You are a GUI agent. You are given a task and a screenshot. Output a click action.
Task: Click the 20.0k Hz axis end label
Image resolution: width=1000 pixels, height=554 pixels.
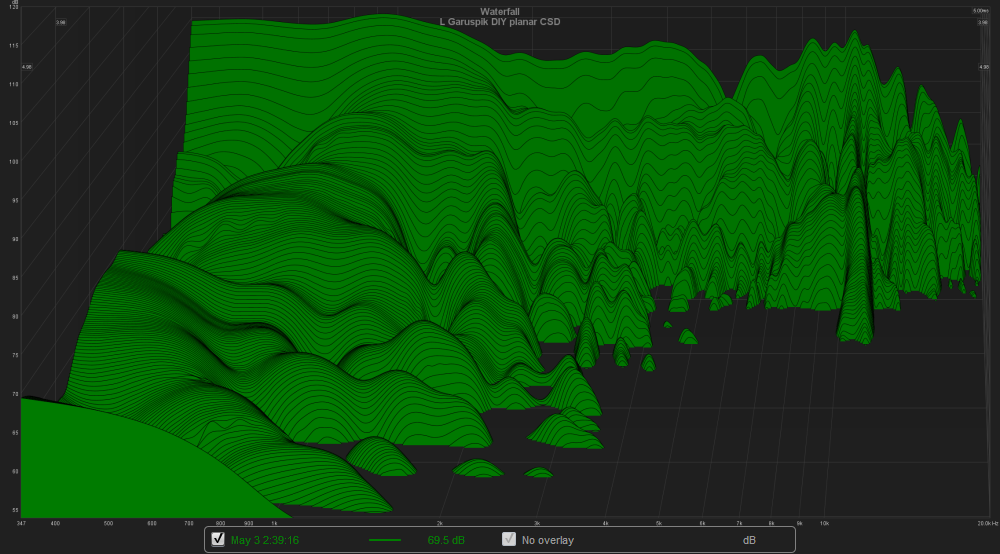click(988, 523)
